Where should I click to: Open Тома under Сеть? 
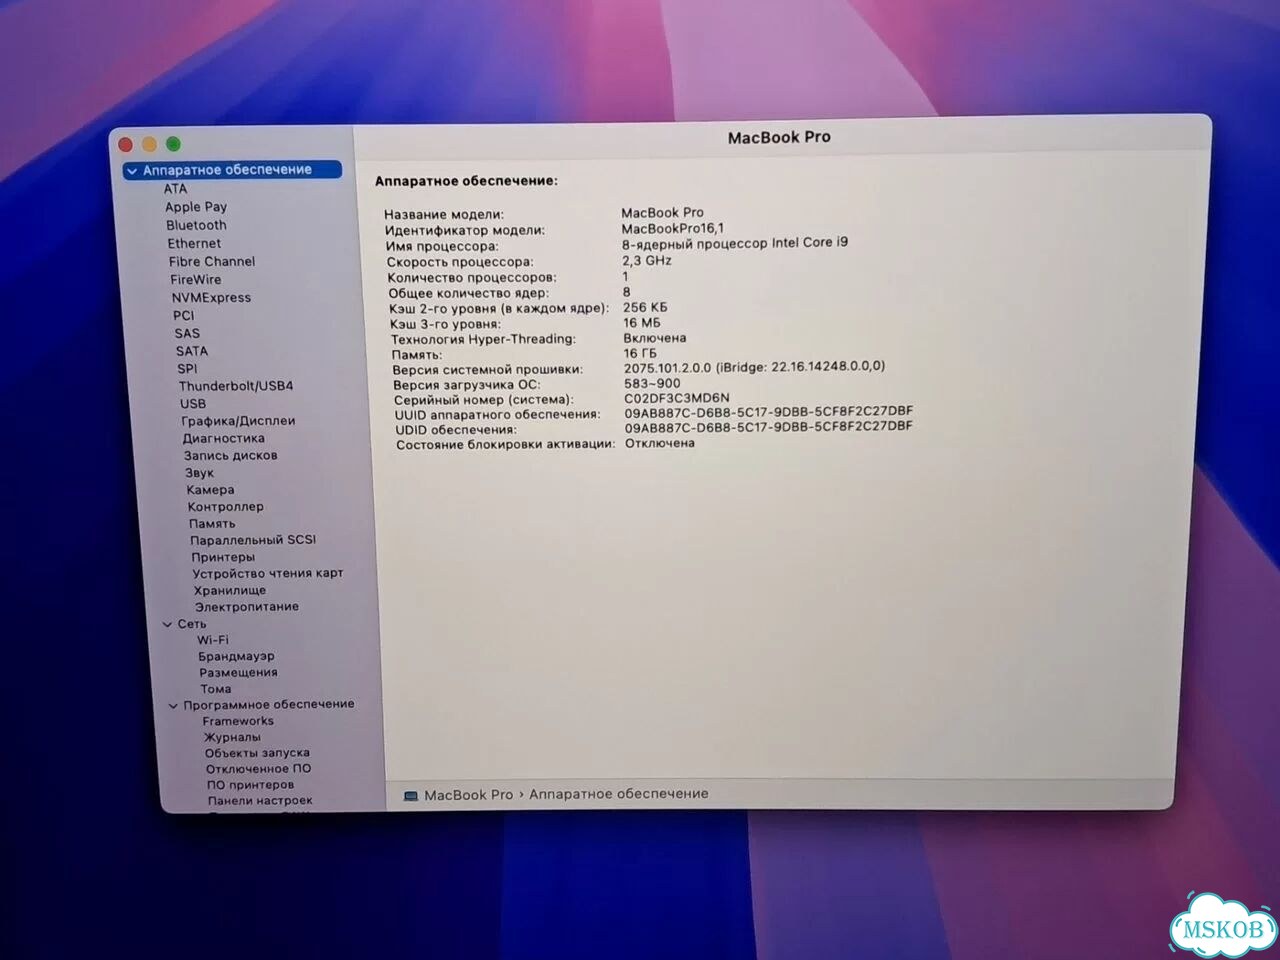215,689
